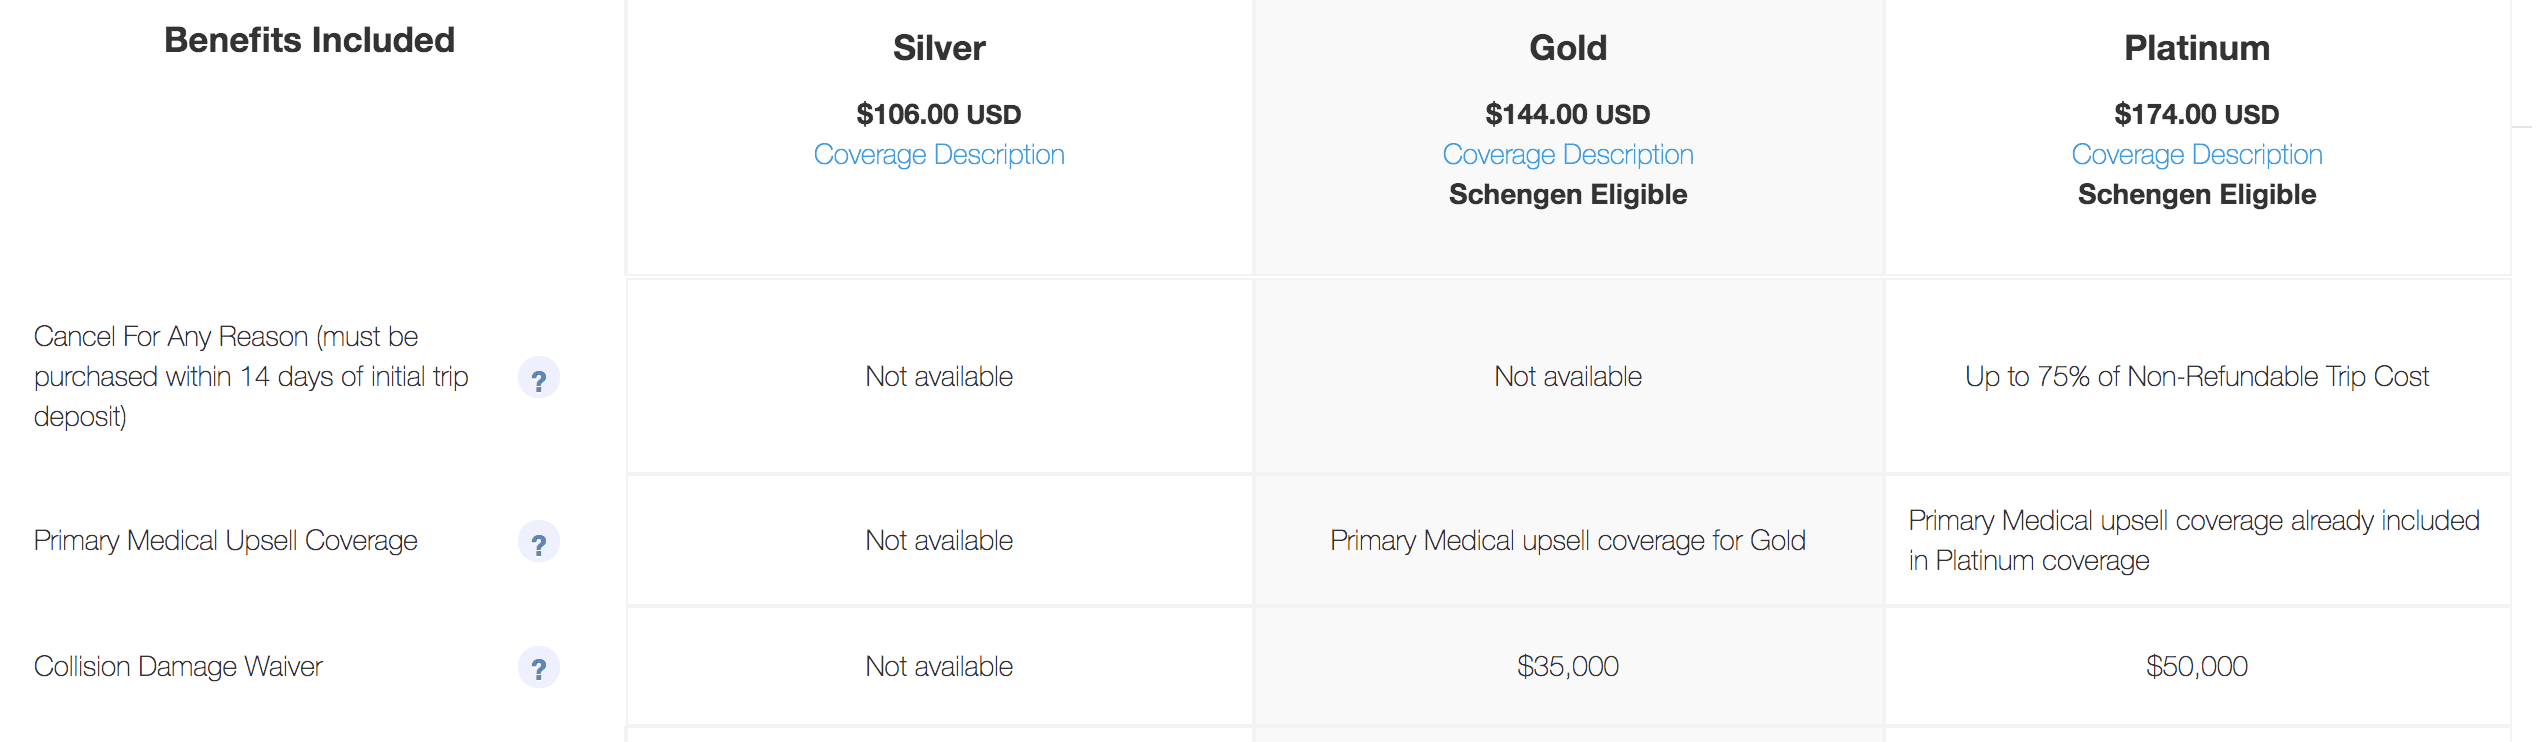This screenshot has width=2542, height=742.
Task: Click Platinum's 75% Non-Refundable Trip Cost cell
Action: pyautogui.click(x=2197, y=377)
